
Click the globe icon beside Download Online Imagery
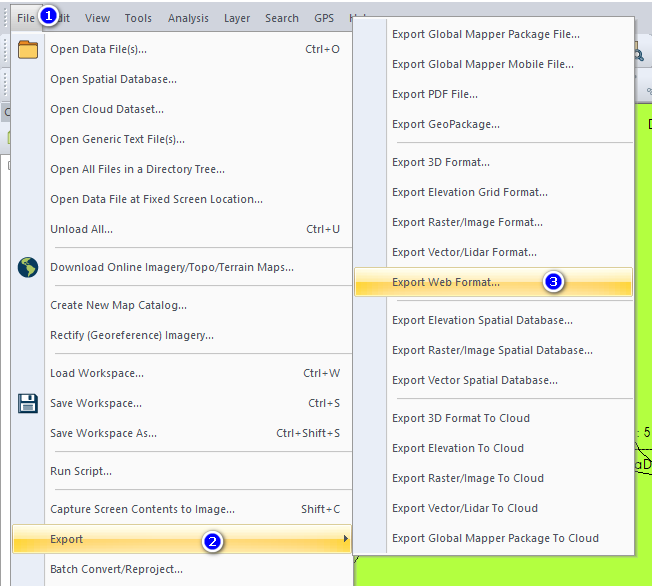click(x=28, y=267)
